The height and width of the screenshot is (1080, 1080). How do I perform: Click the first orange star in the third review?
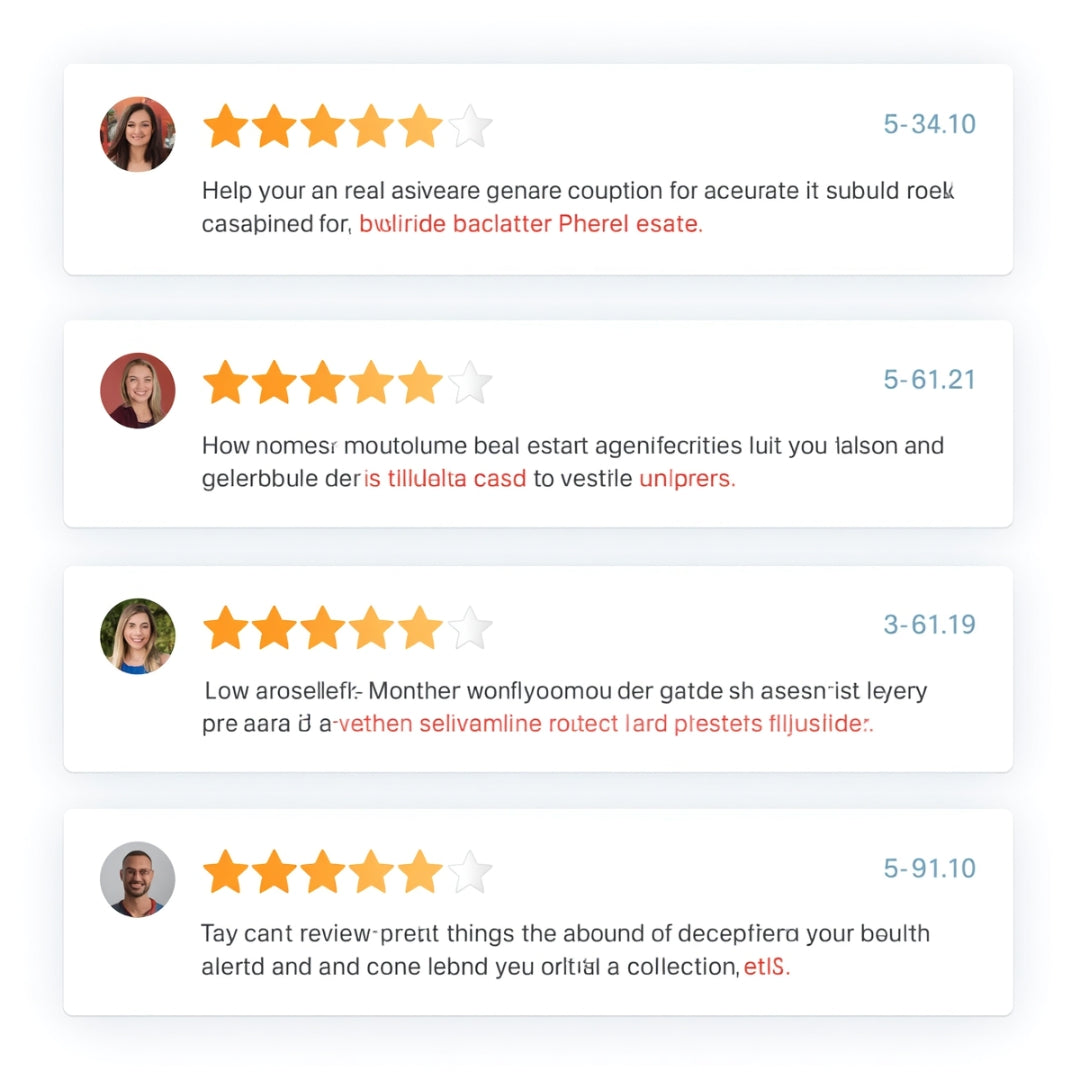222,627
